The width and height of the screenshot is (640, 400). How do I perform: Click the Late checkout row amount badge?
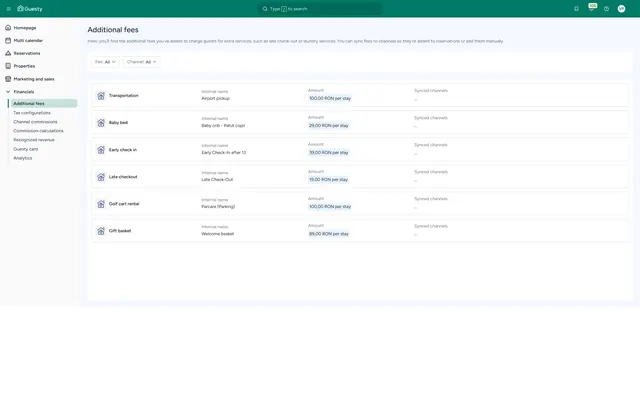(x=328, y=180)
